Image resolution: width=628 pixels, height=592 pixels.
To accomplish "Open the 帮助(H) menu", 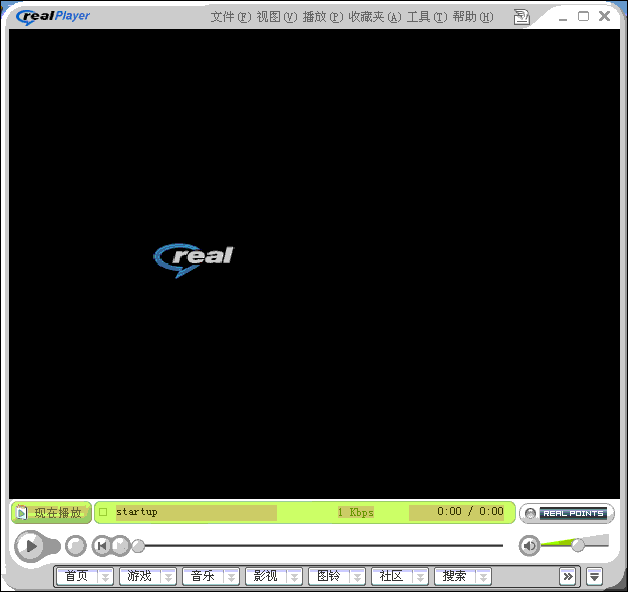I will point(473,17).
